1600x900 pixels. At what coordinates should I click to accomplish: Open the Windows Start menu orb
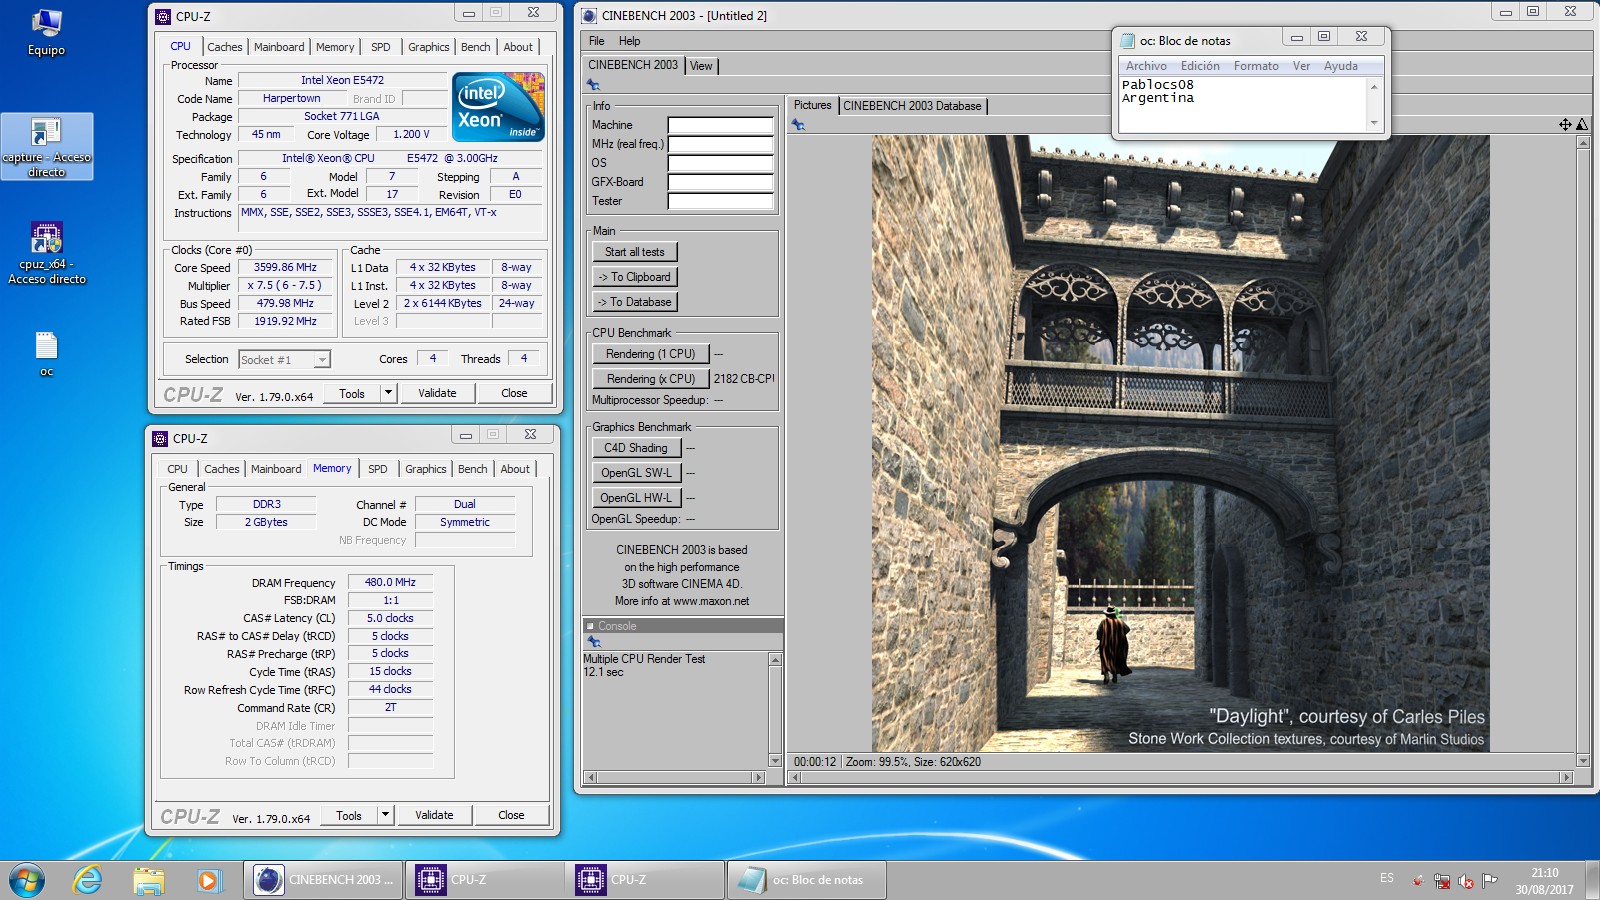coord(26,880)
